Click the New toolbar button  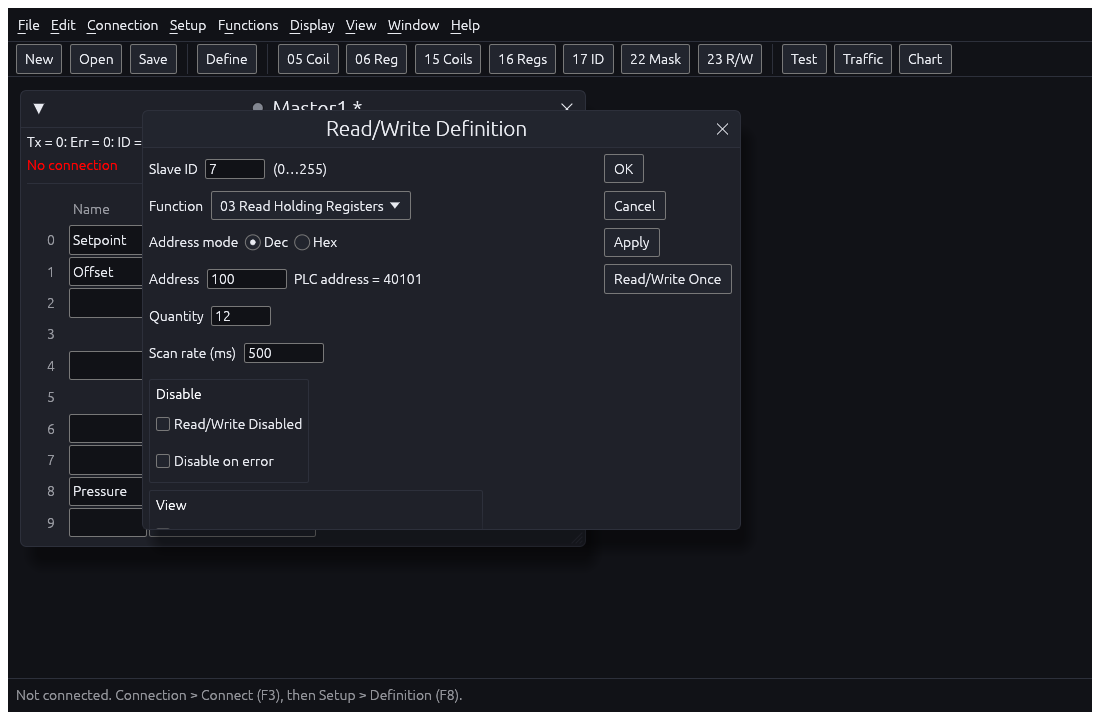[x=39, y=59]
